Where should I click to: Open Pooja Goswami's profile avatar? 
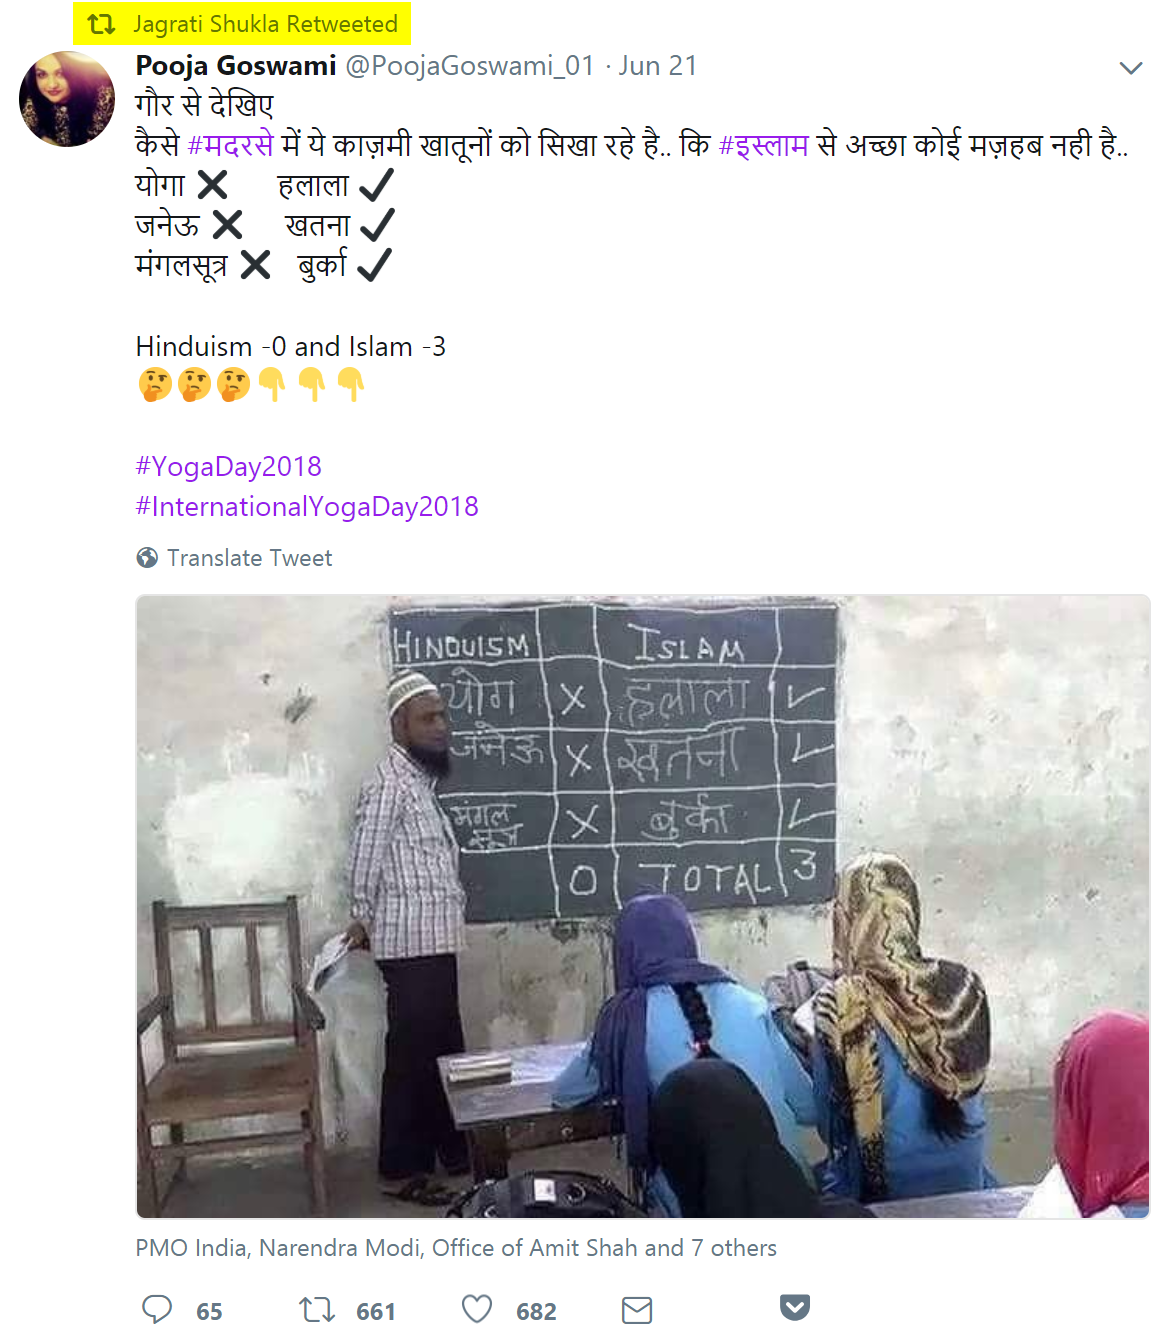(x=67, y=99)
